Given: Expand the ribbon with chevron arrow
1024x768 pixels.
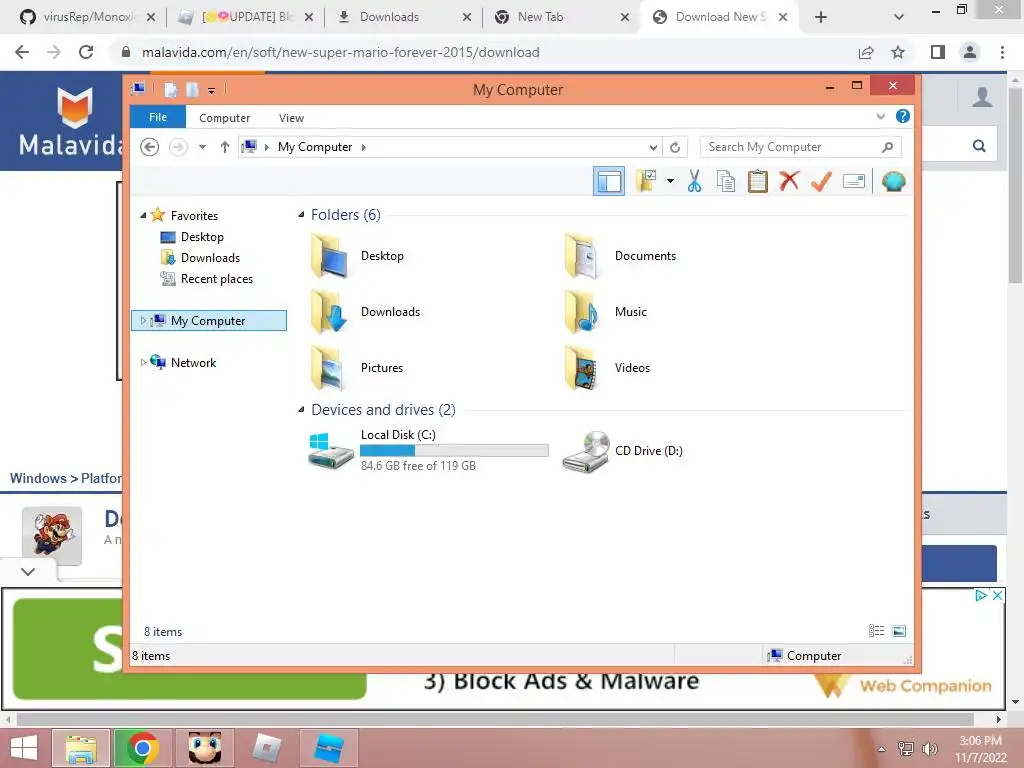Looking at the screenshot, I should pos(880,116).
